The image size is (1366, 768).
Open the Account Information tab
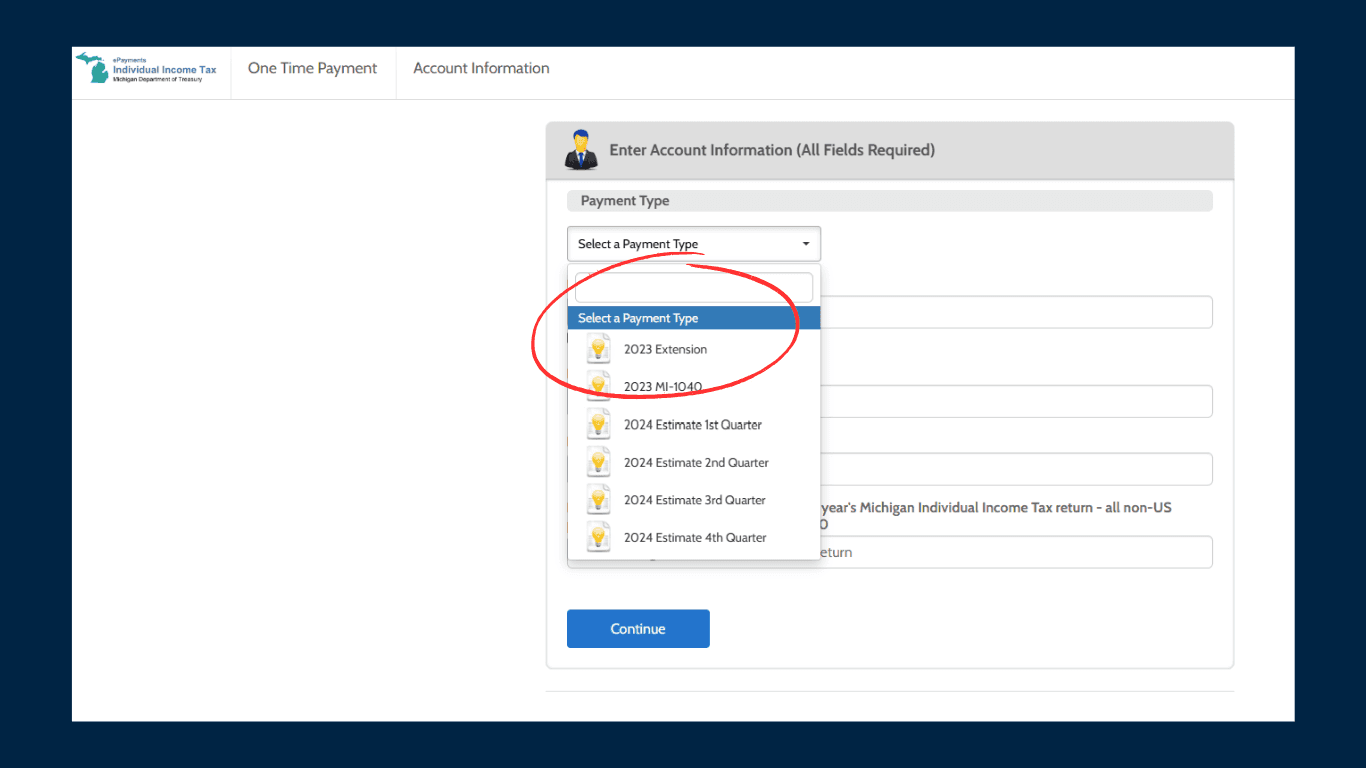coord(481,69)
